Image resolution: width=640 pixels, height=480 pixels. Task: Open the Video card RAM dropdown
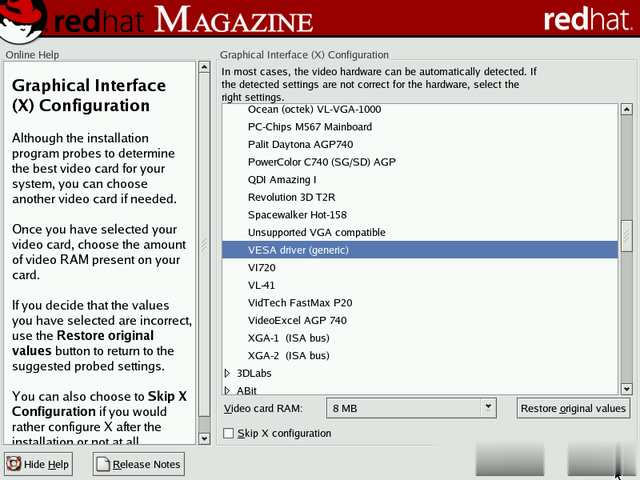click(x=488, y=408)
